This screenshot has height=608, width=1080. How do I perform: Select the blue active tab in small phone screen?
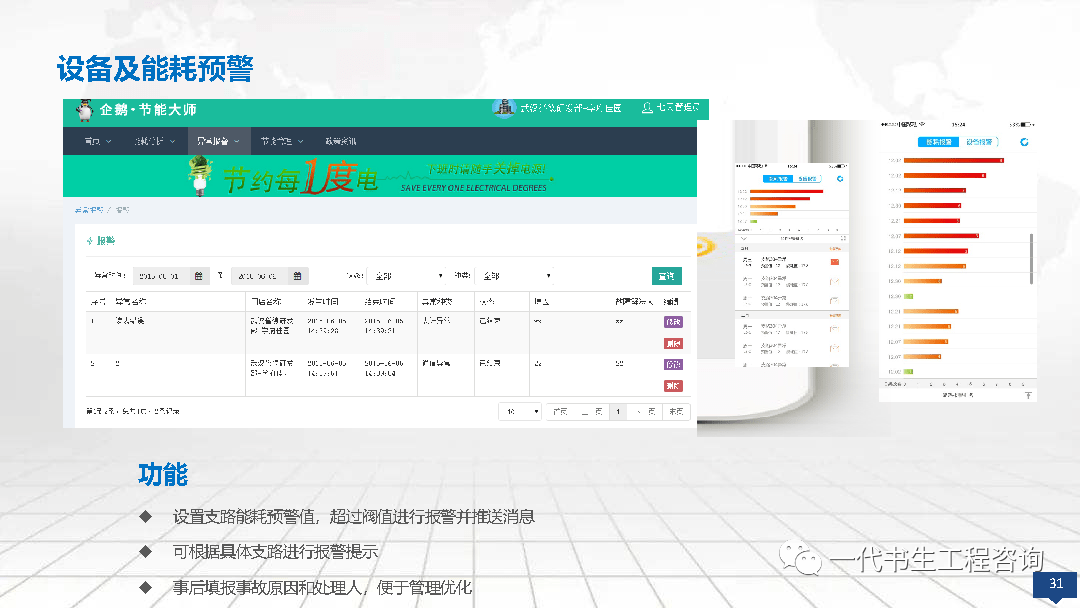point(778,178)
